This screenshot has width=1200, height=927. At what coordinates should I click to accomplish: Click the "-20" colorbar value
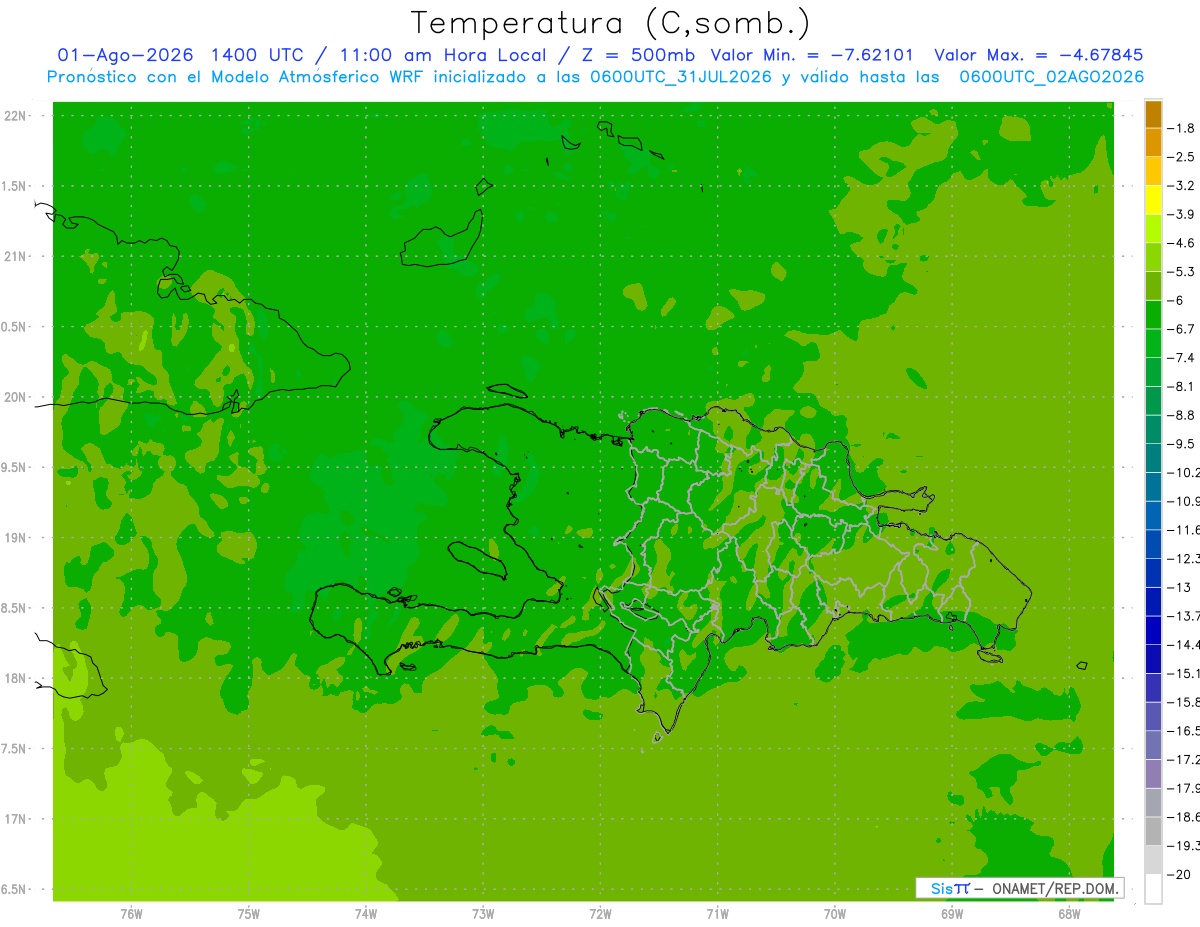1179,874
